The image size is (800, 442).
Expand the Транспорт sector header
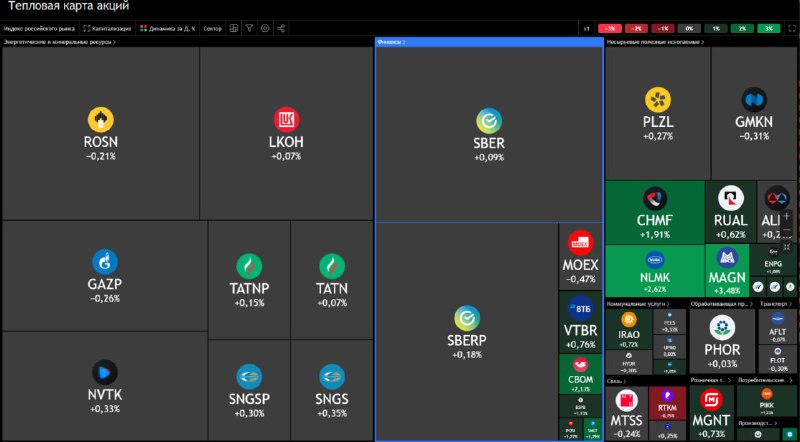pyautogui.click(x=777, y=304)
